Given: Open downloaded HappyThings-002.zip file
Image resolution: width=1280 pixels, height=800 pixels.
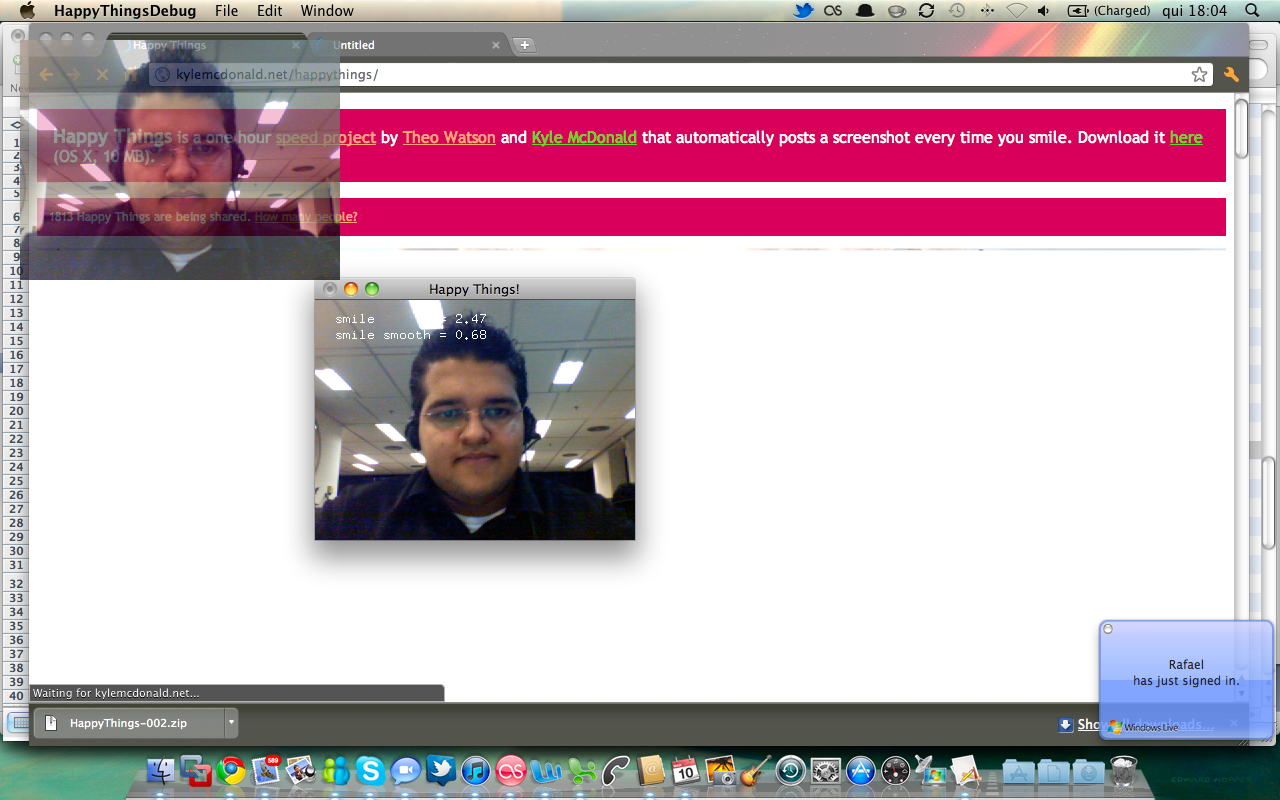Looking at the screenshot, I should click(129, 722).
